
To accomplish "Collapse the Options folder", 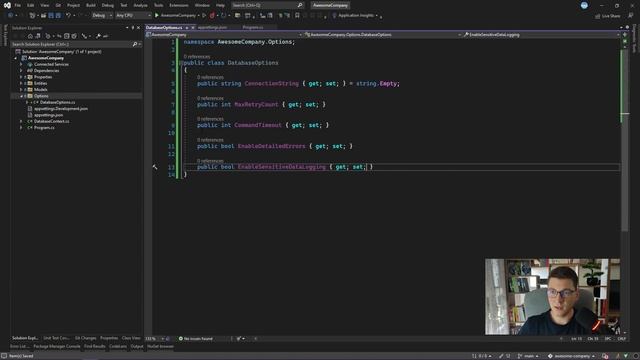I will coord(21,96).
